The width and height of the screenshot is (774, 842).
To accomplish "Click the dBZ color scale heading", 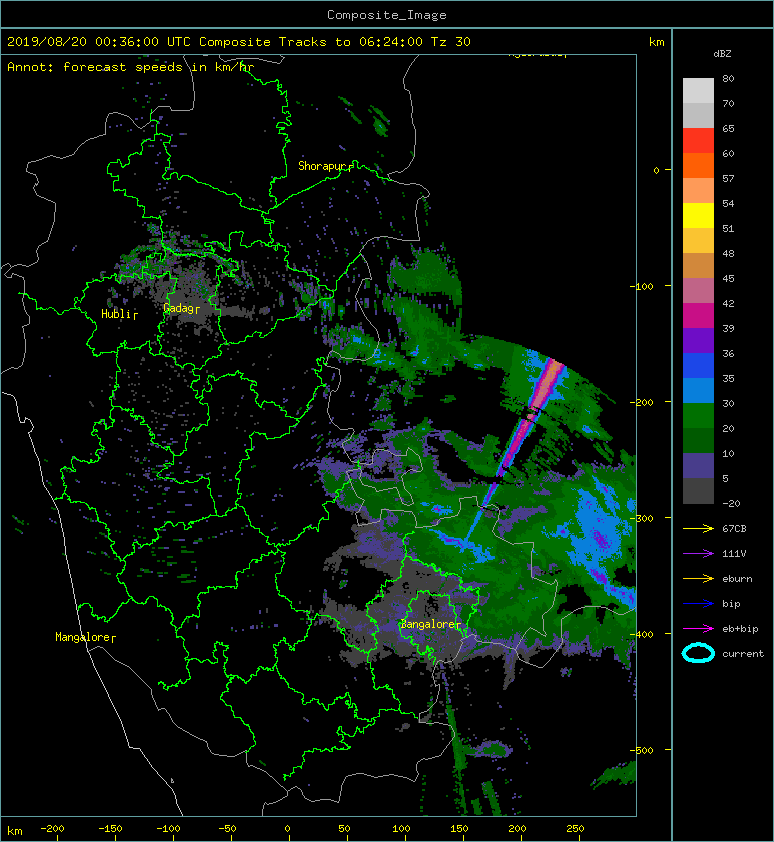I will coord(722,54).
